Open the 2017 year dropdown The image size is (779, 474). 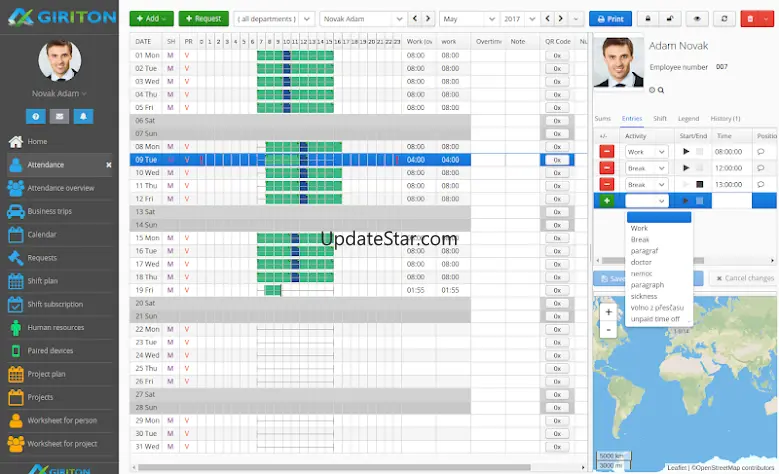(x=520, y=19)
